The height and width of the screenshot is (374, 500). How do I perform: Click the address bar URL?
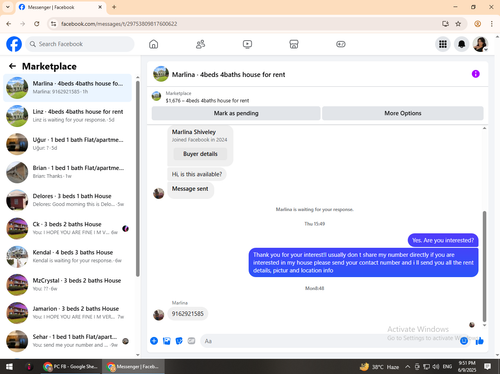pyautogui.click(x=119, y=24)
